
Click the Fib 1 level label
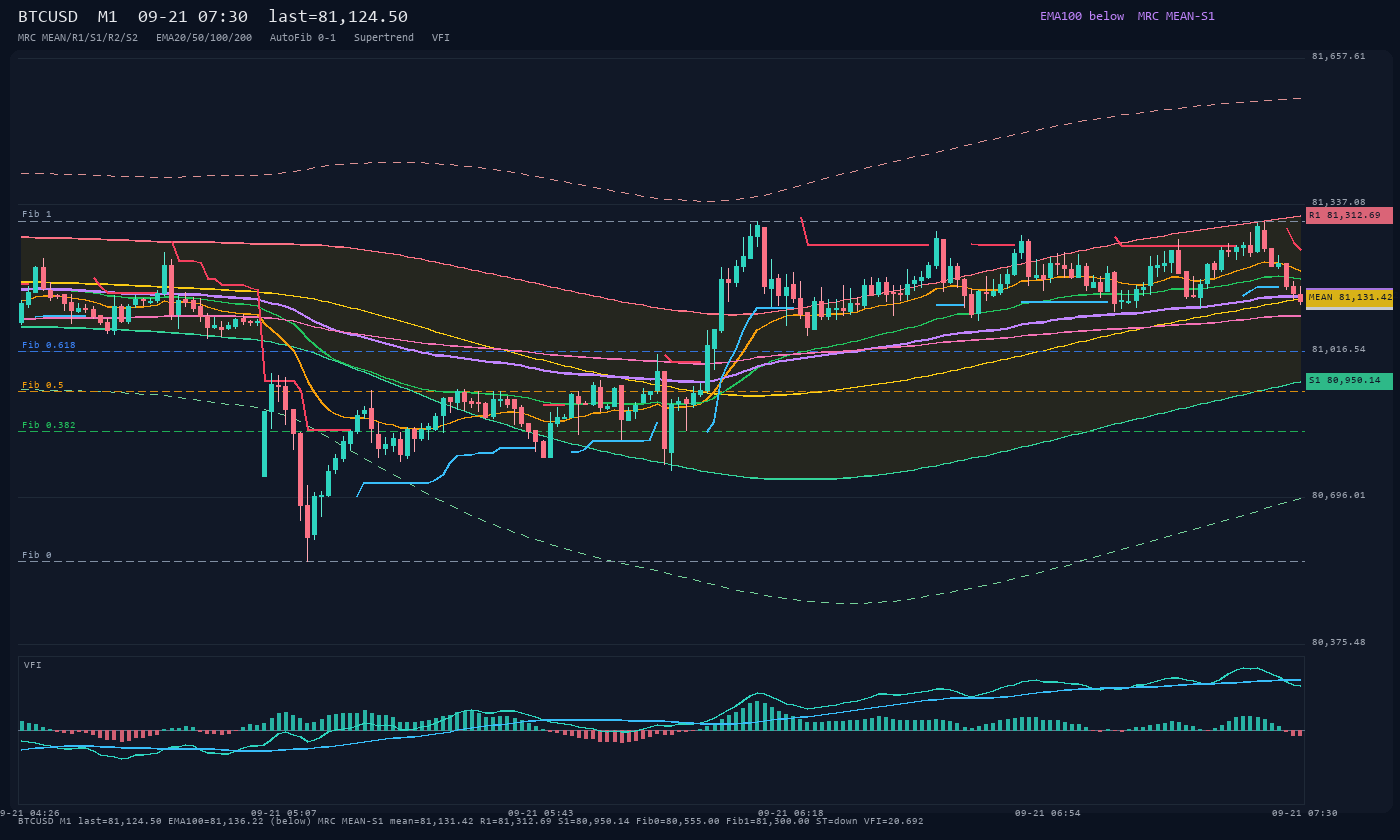tap(37, 214)
